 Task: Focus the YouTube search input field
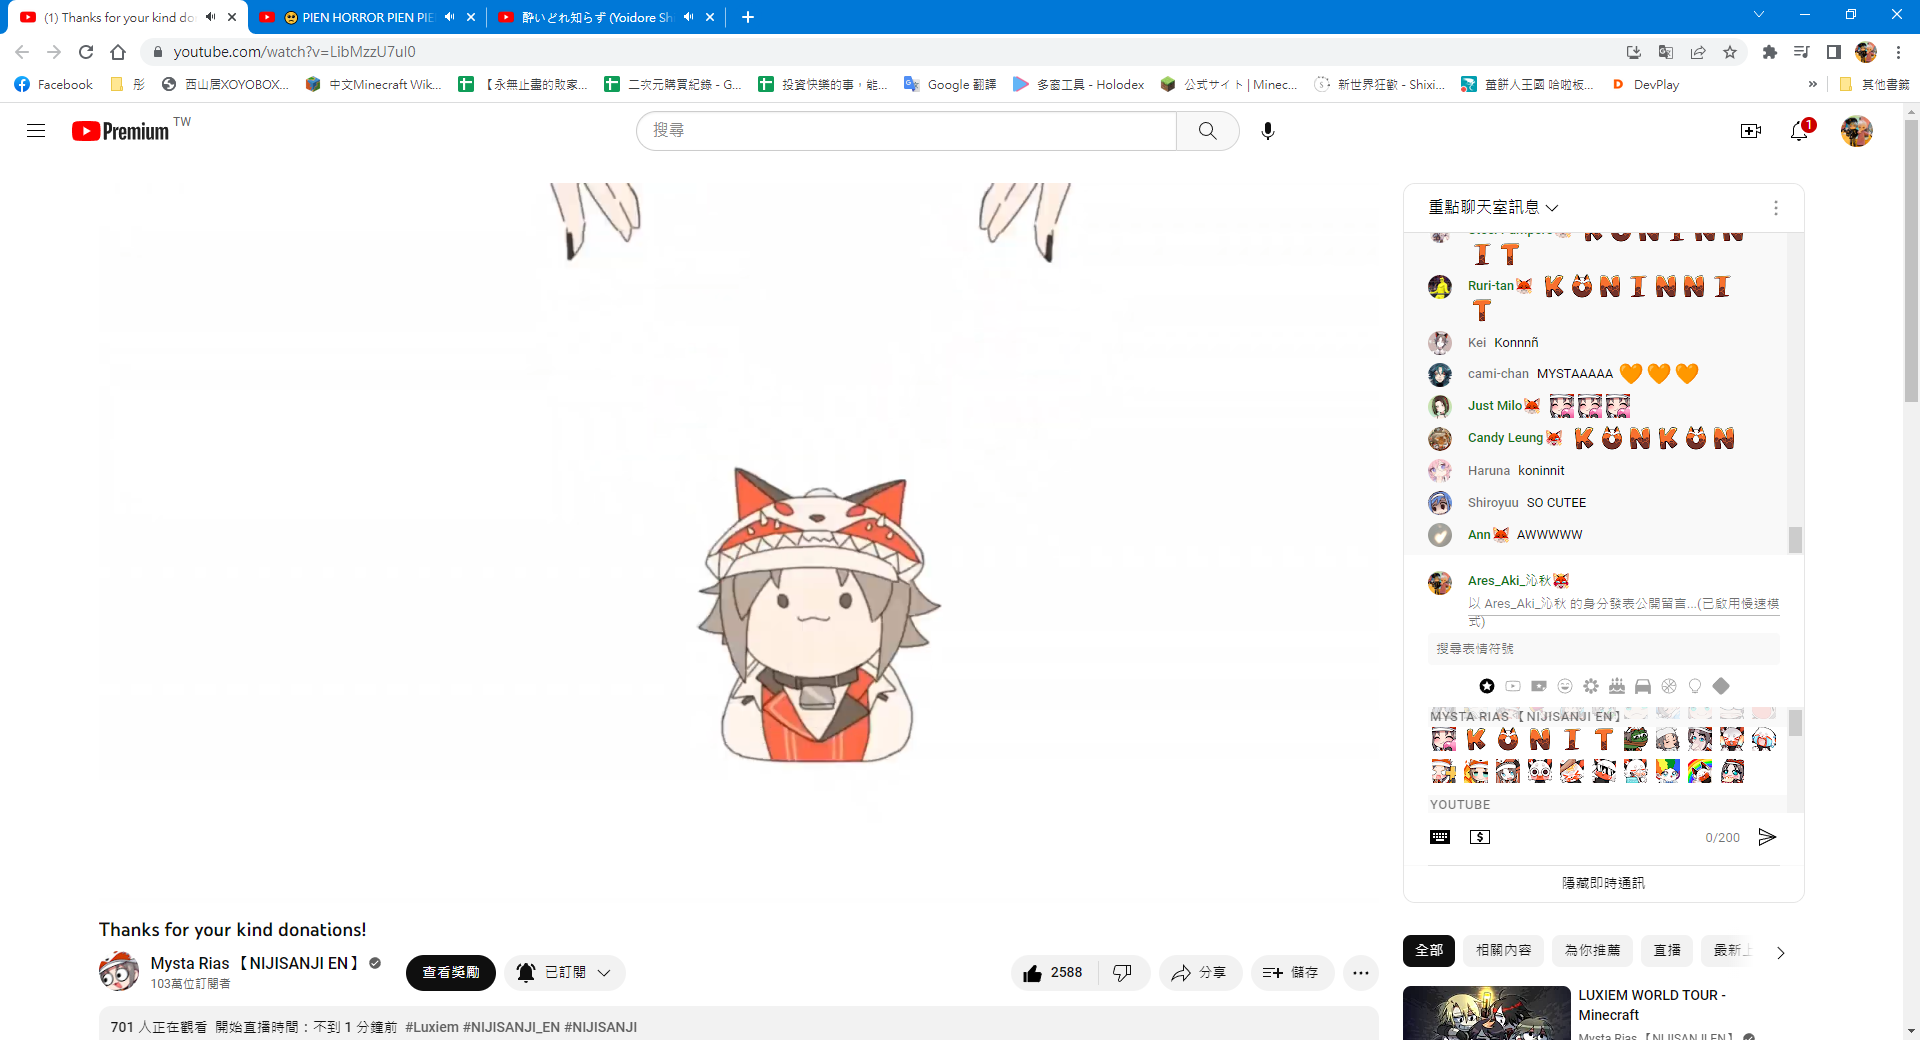(906, 131)
